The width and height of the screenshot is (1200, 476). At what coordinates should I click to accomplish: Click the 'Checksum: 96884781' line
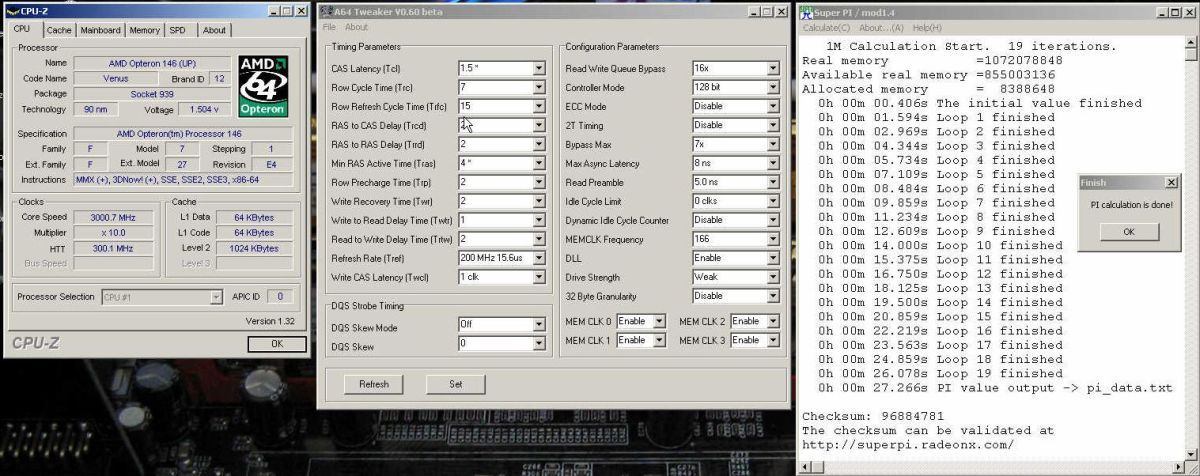(873, 416)
